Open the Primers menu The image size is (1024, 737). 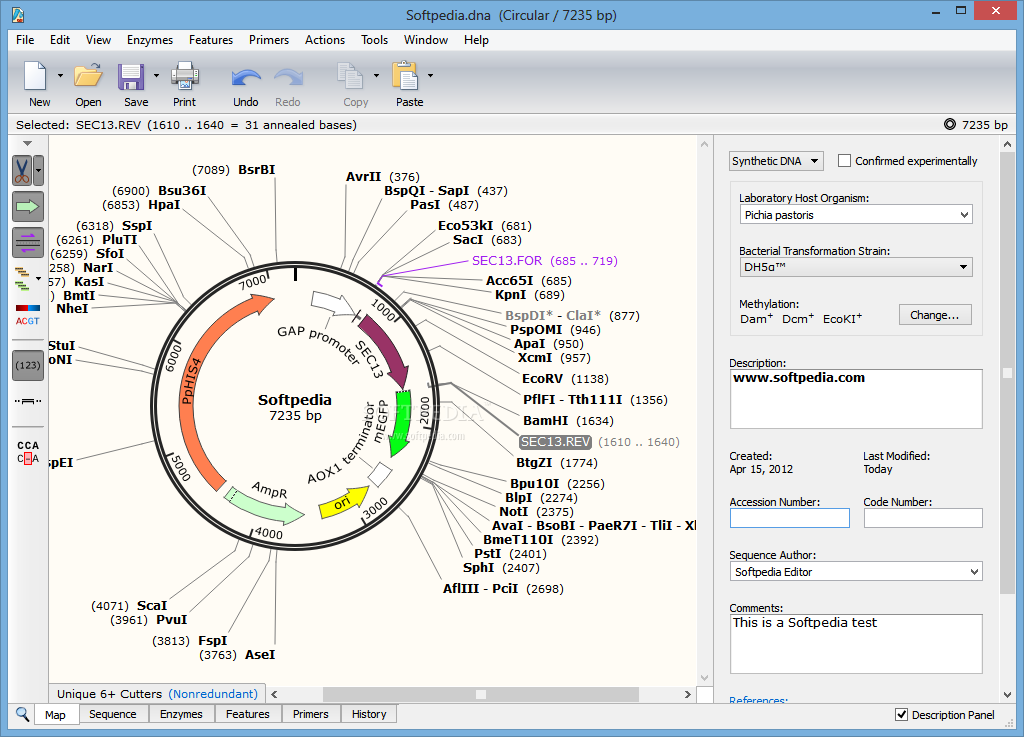268,40
